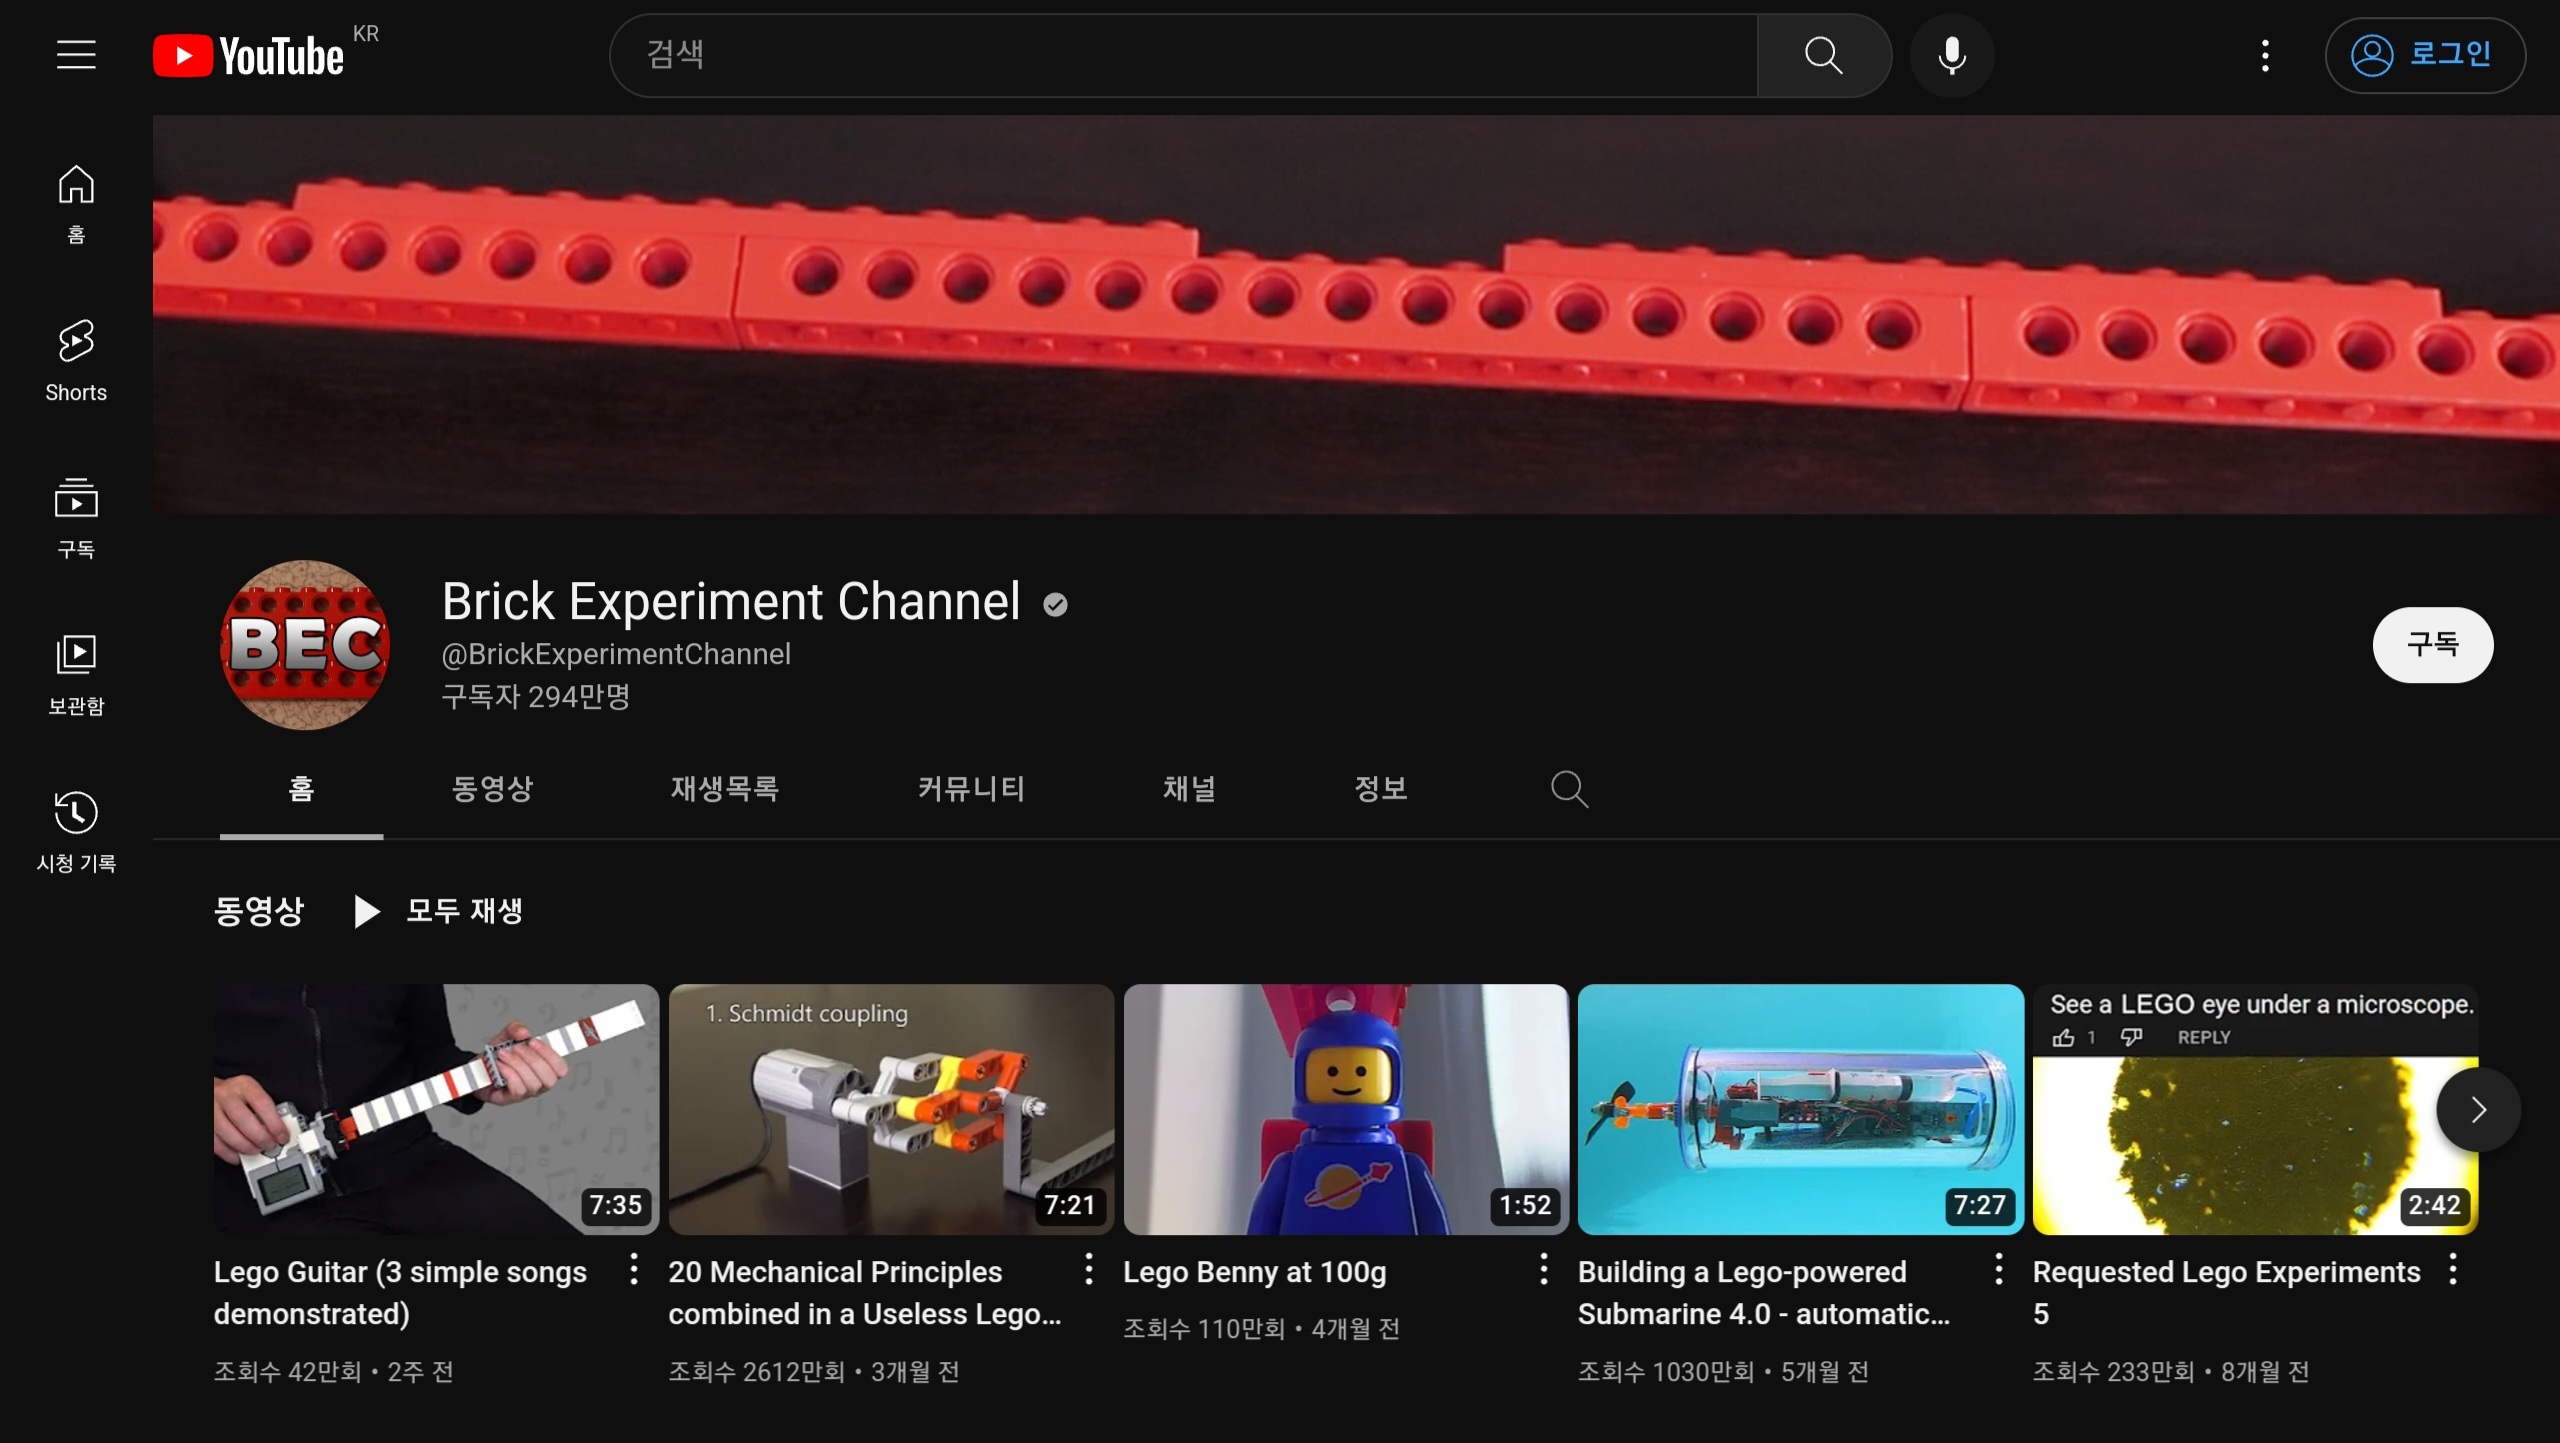Open options menu for Lego Benny video
This screenshot has height=1443, width=2560.
[x=1543, y=1270]
